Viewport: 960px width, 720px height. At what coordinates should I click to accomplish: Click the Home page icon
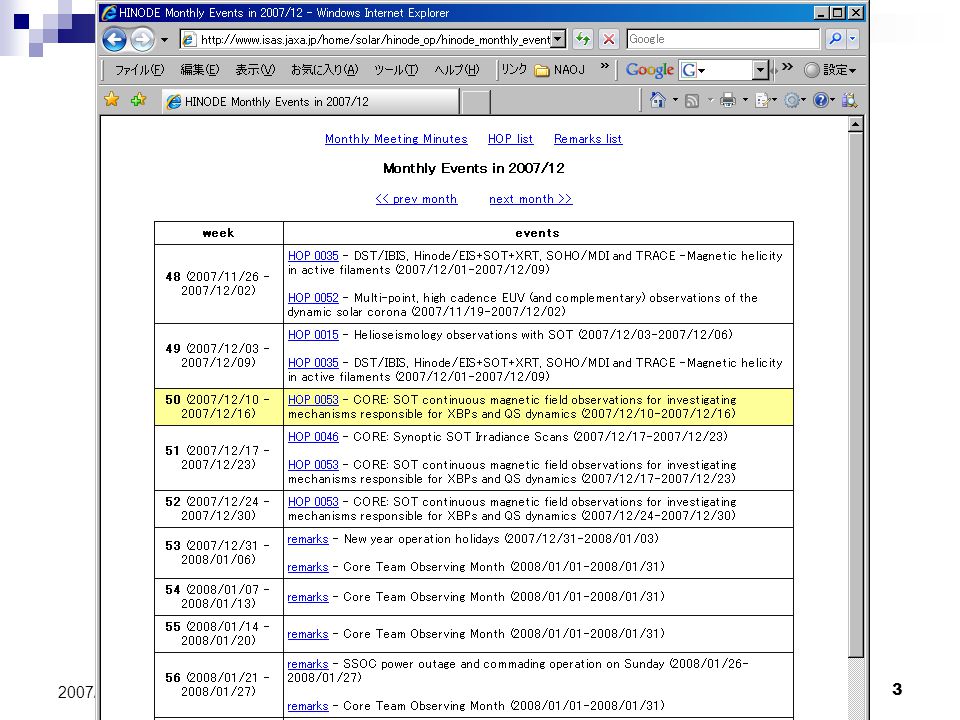pos(658,100)
